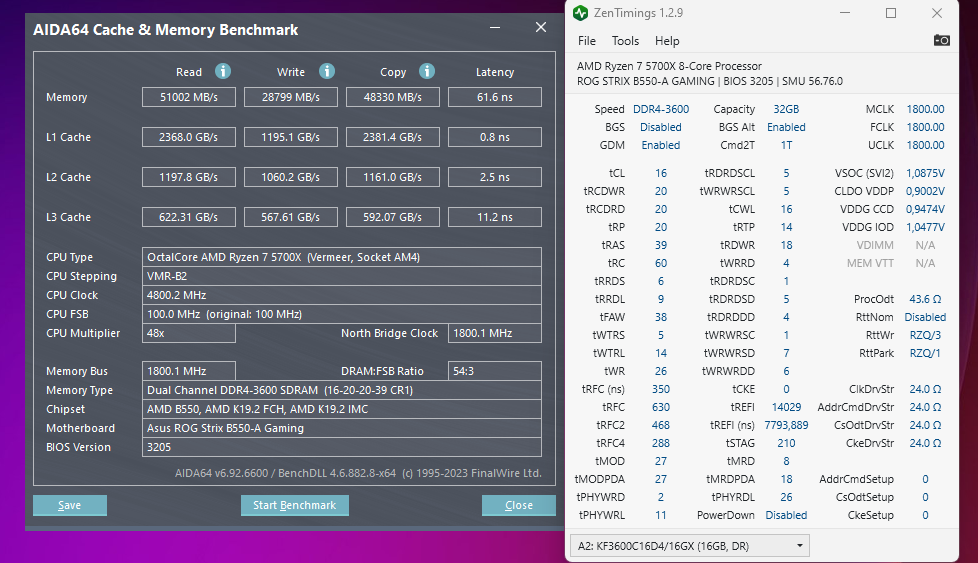Click the Copy info icon in AIDA64
The height and width of the screenshot is (563, 978).
(x=427, y=71)
